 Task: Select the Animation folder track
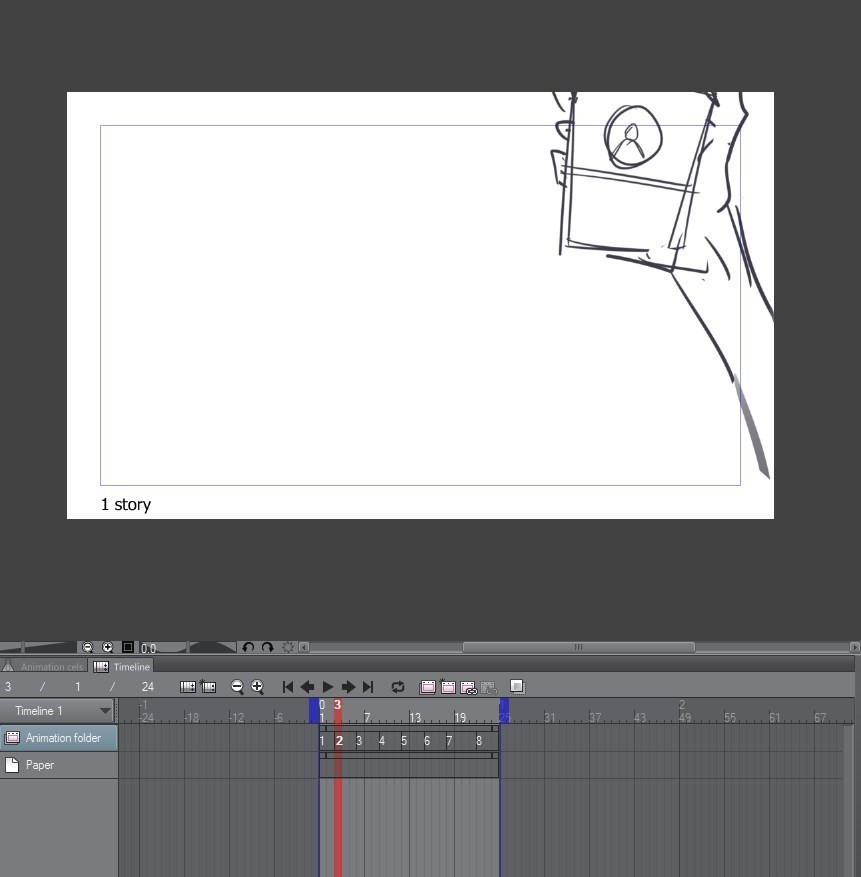coord(63,738)
